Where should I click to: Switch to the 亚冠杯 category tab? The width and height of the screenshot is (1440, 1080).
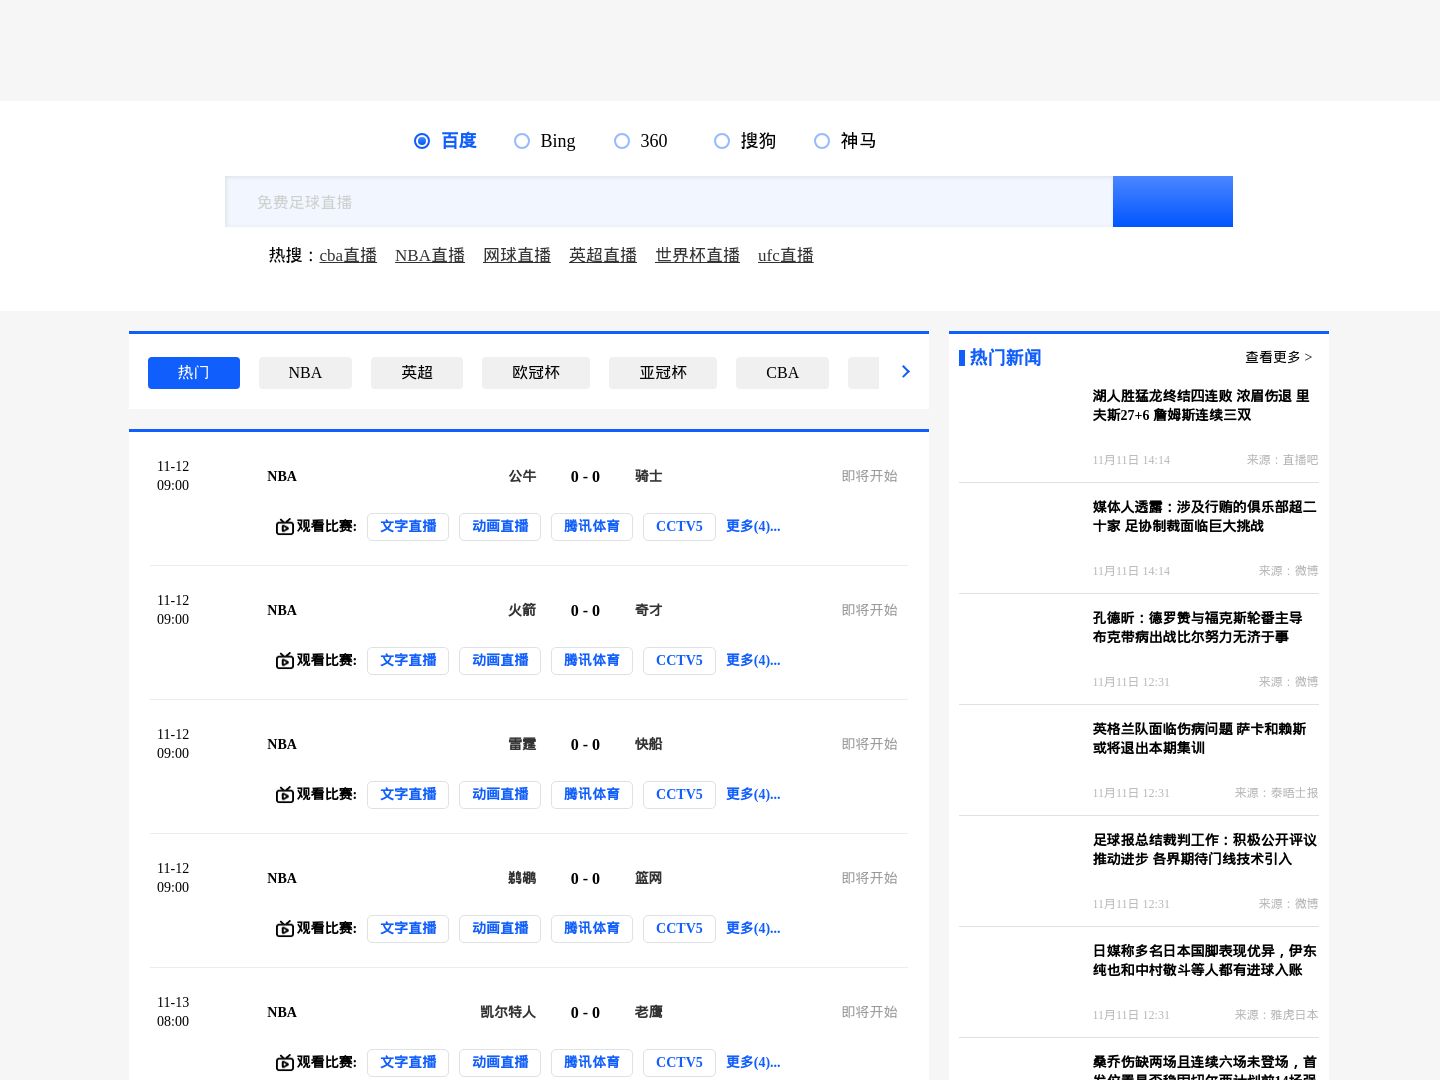coord(663,373)
